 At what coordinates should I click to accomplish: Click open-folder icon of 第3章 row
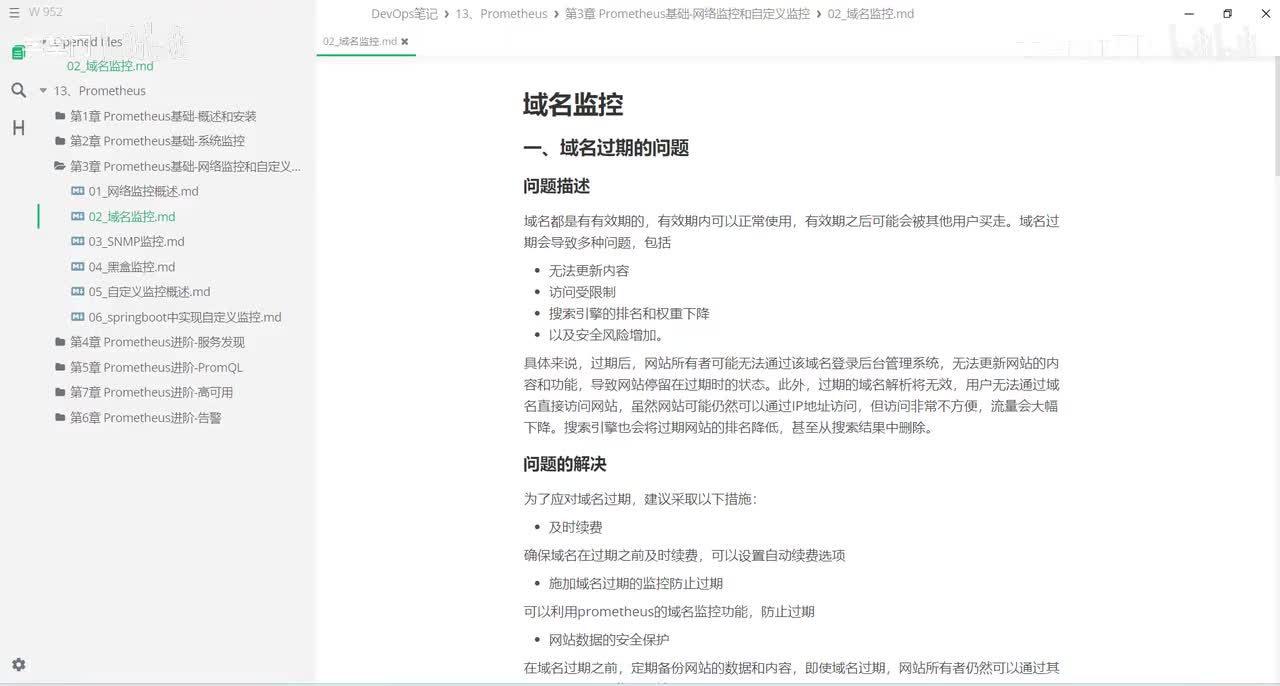coord(60,166)
